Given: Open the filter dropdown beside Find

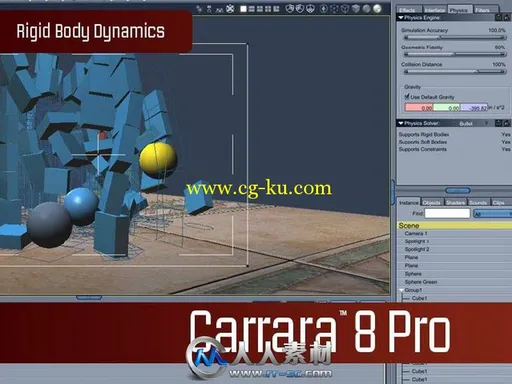Looking at the screenshot, I should (493, 214).
